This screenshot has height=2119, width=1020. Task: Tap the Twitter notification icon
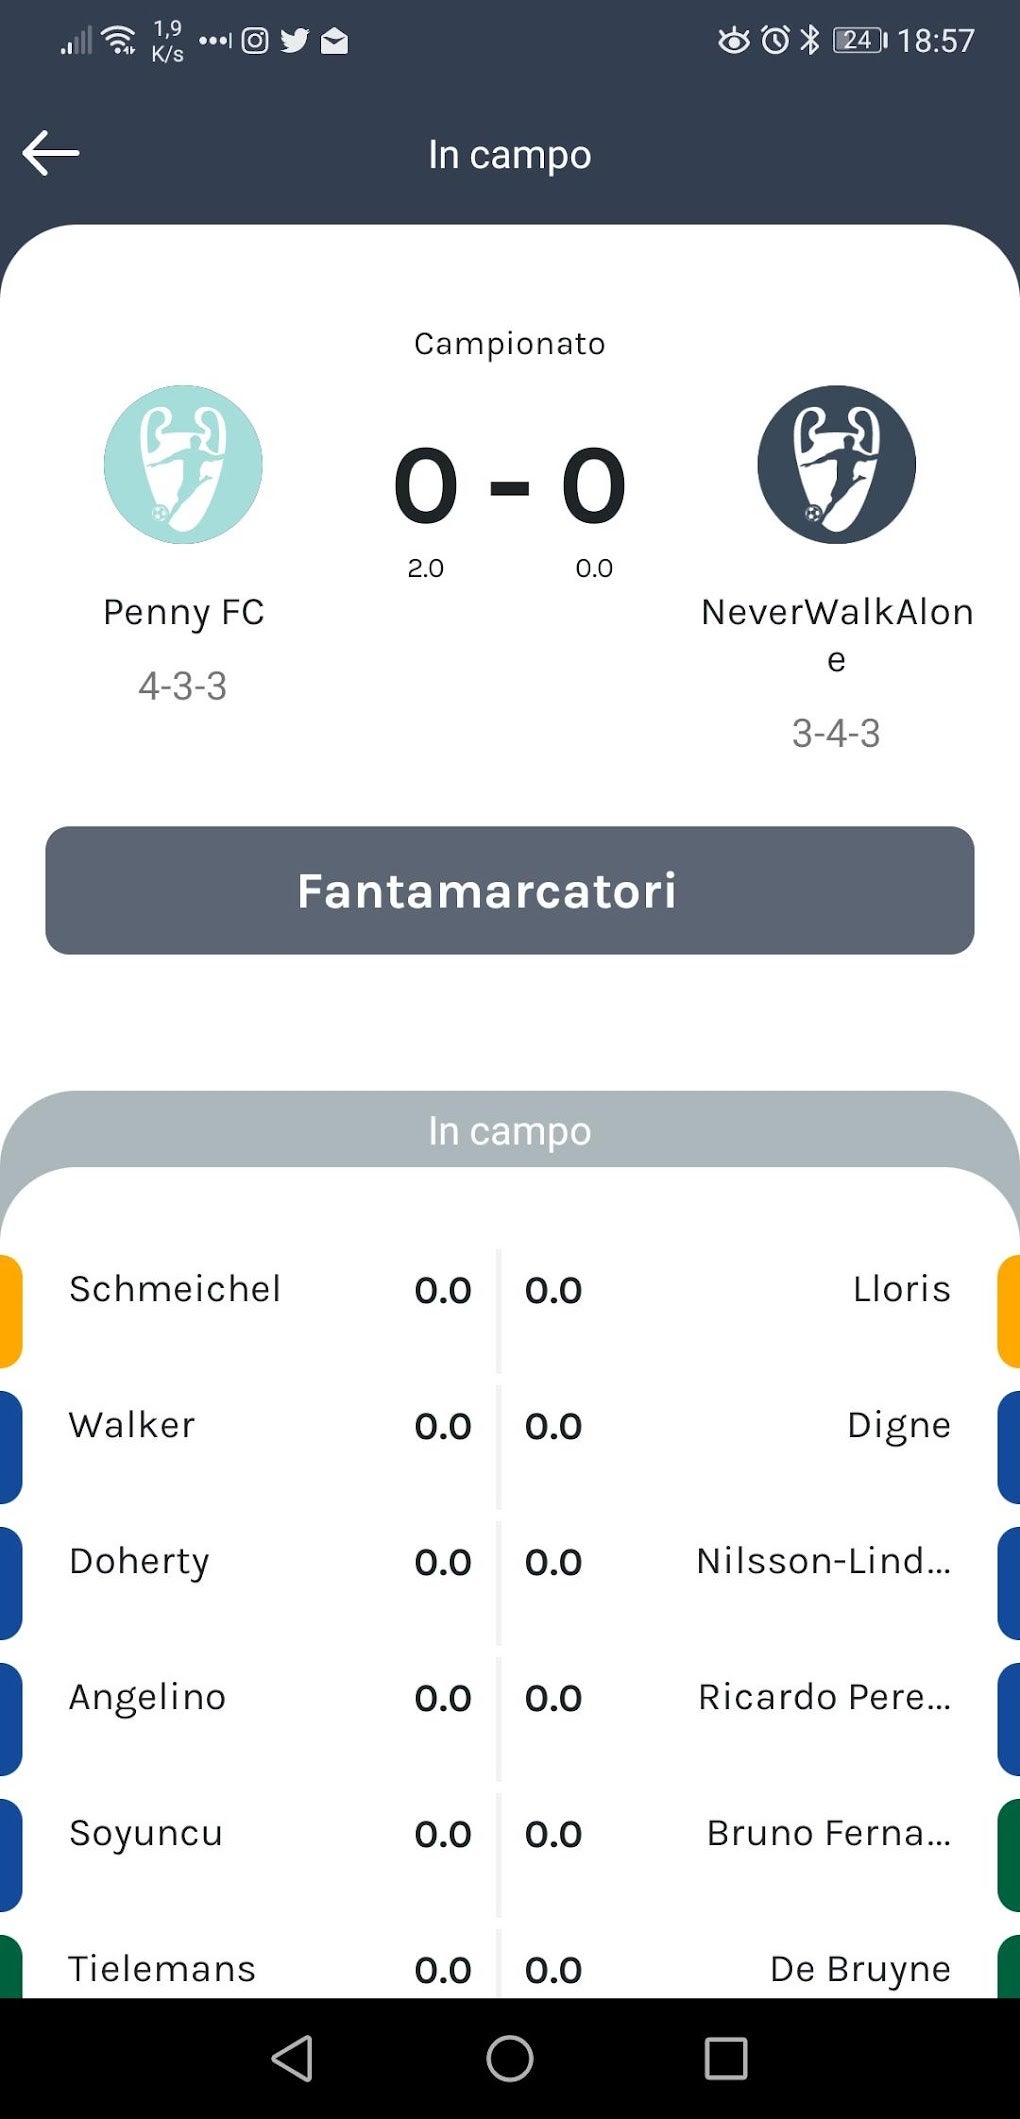coord(294,40)
